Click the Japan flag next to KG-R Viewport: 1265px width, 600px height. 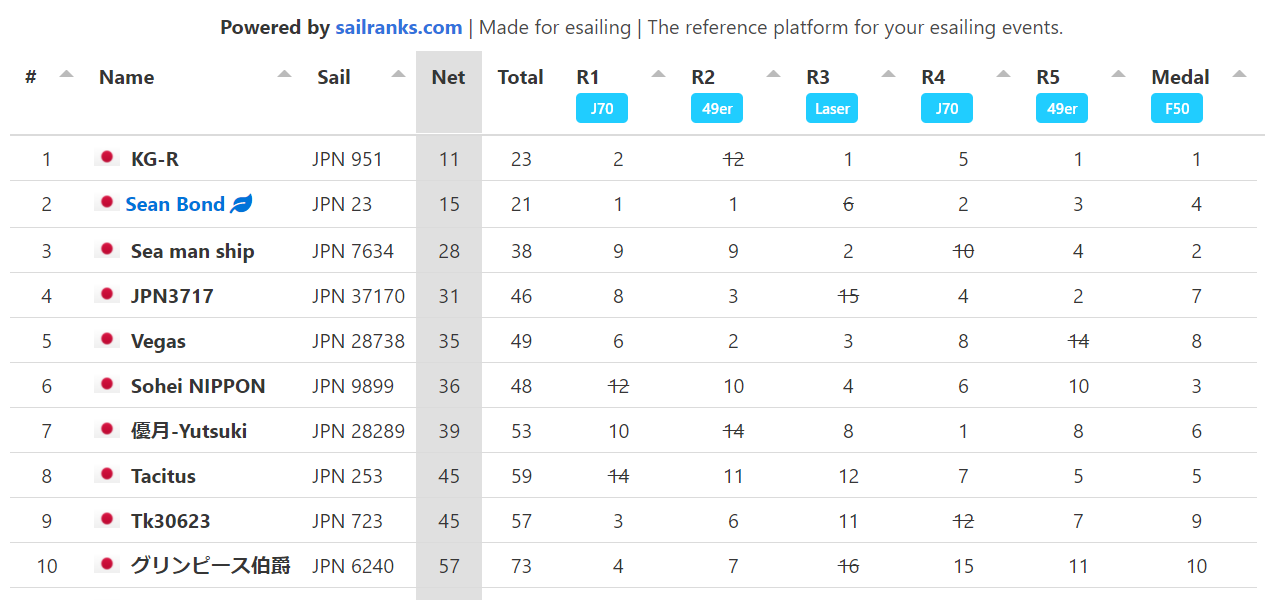tap(107, 158)
